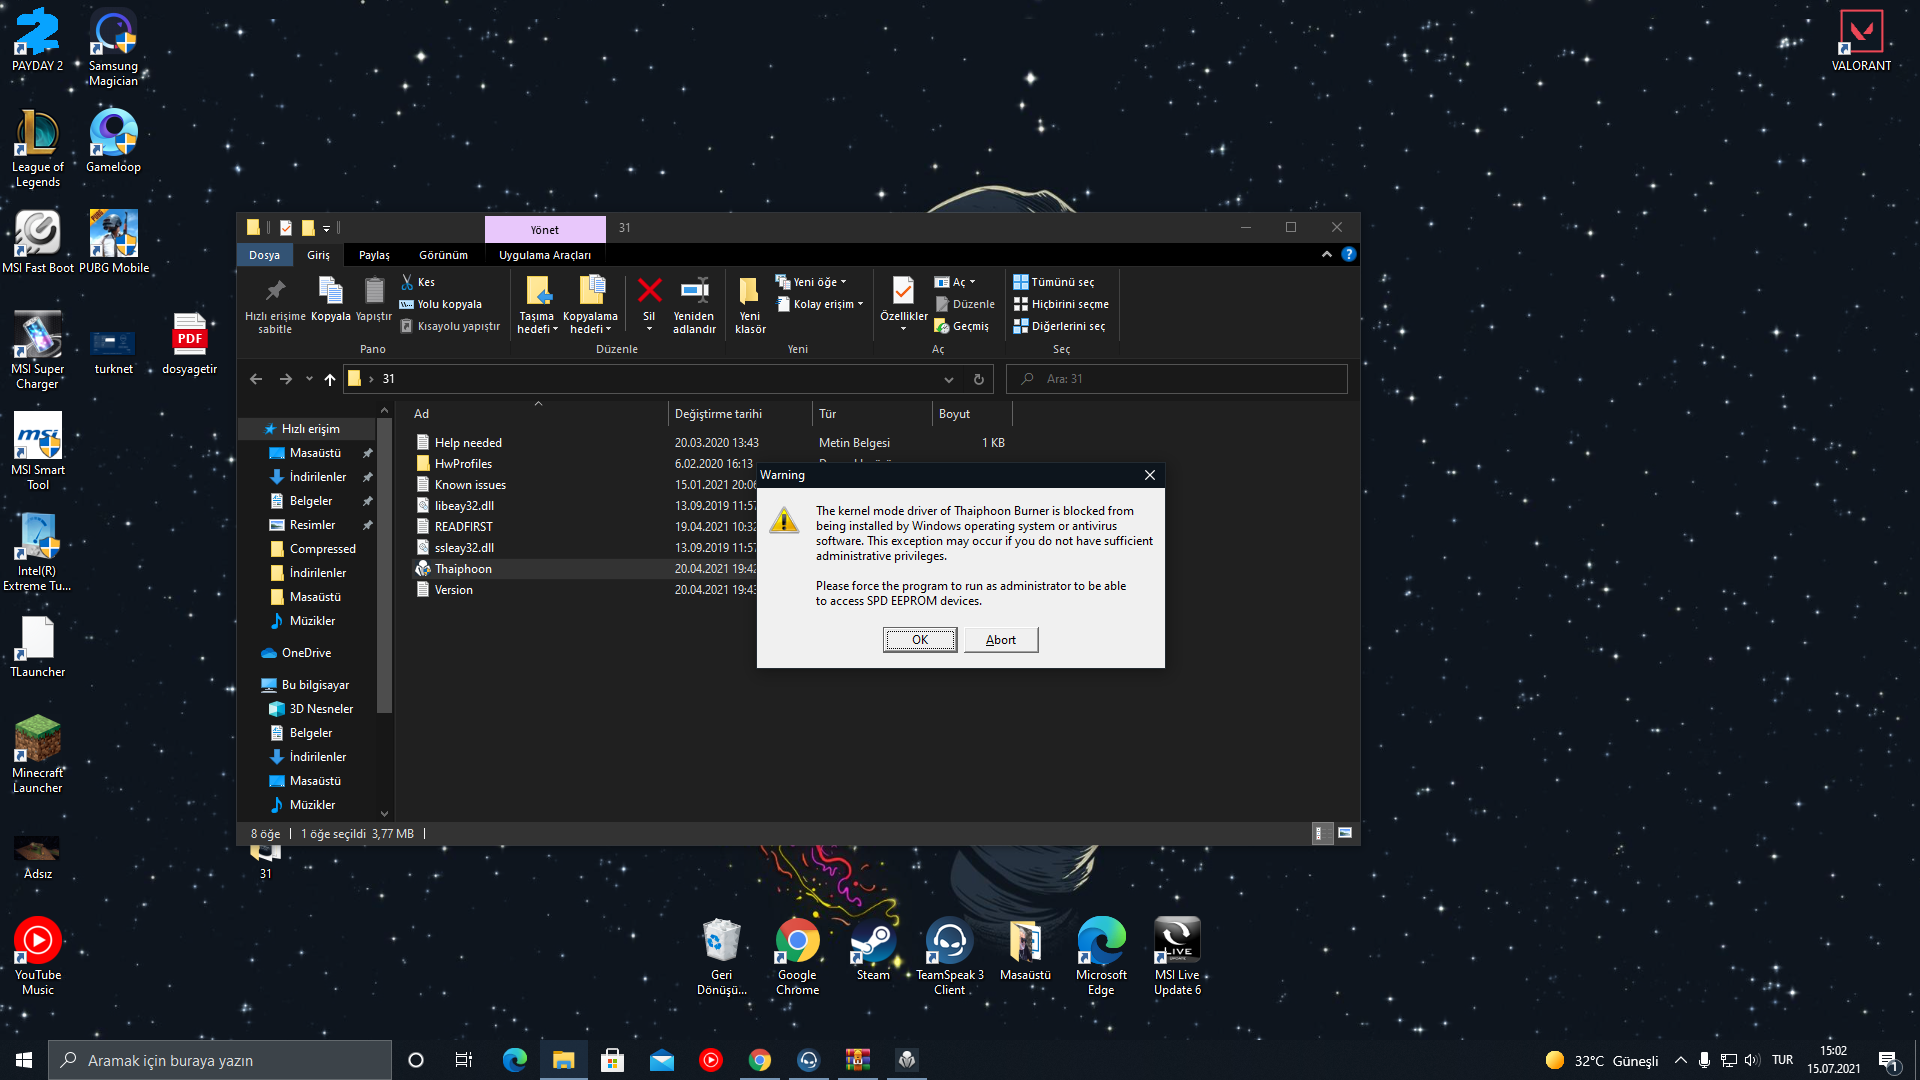Collapse the ribbon with chevron
1920x1080 pixels.
(1327, 254)
